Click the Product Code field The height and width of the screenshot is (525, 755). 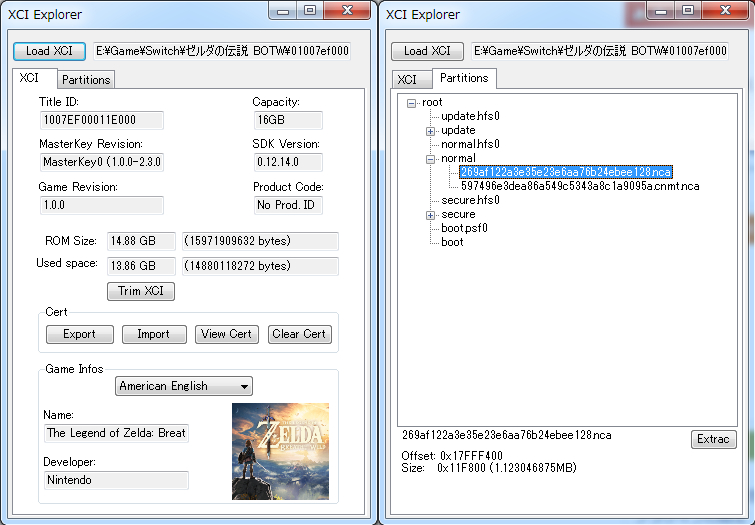(x=287, y=205)
